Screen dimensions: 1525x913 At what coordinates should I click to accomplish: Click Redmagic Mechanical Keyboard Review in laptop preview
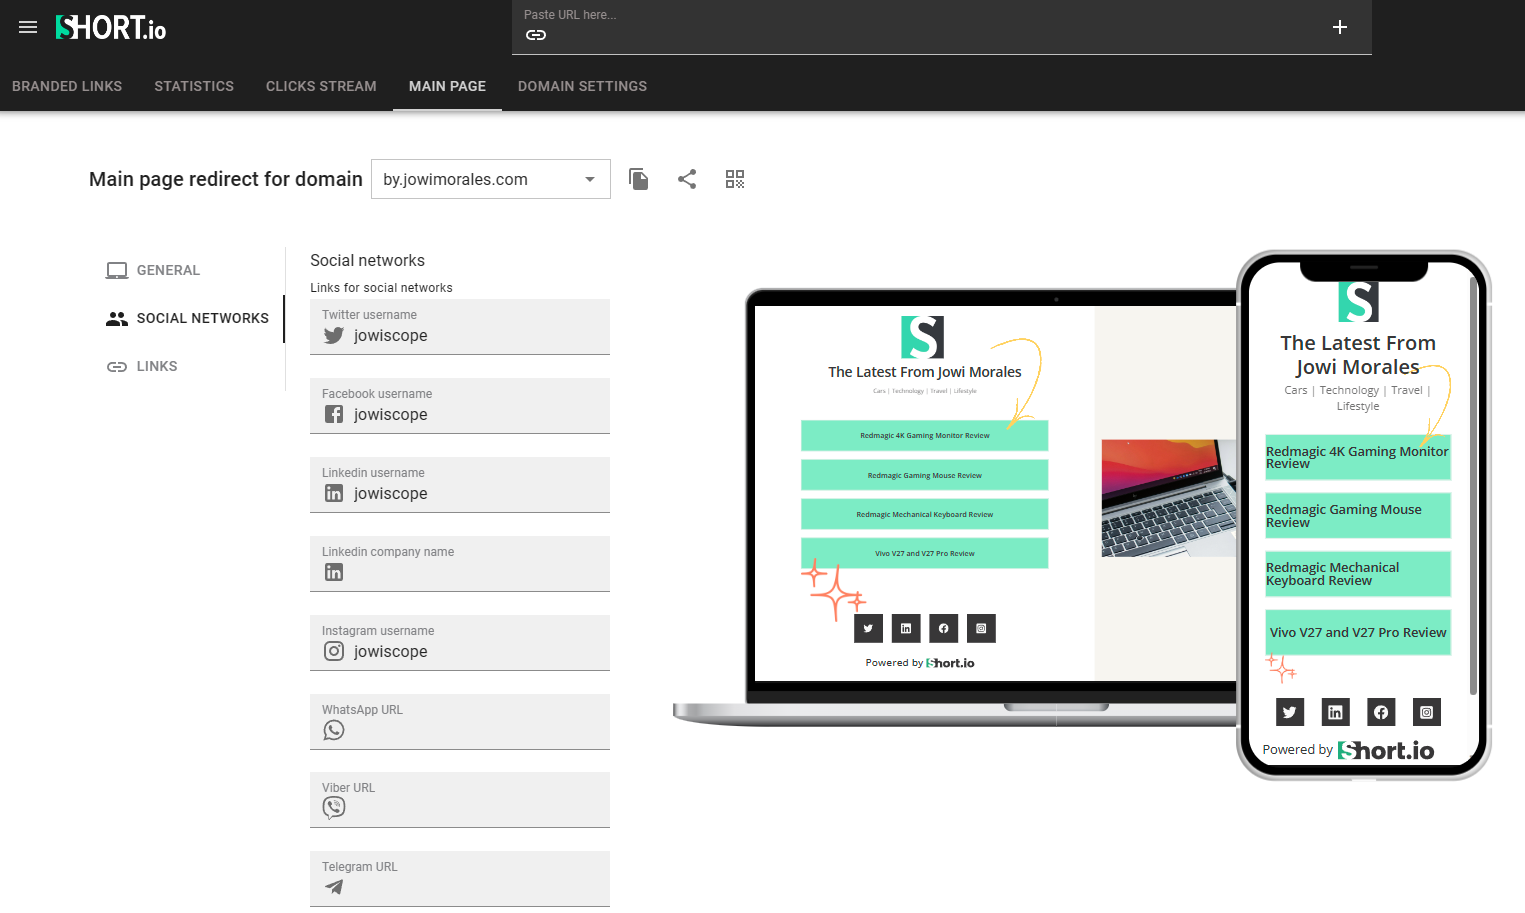tap(924, 514)
